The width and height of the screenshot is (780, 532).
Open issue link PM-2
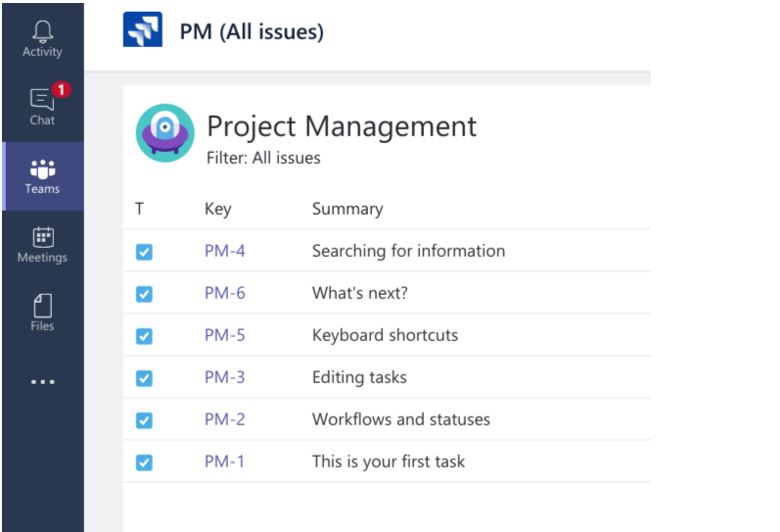(225, 420)
